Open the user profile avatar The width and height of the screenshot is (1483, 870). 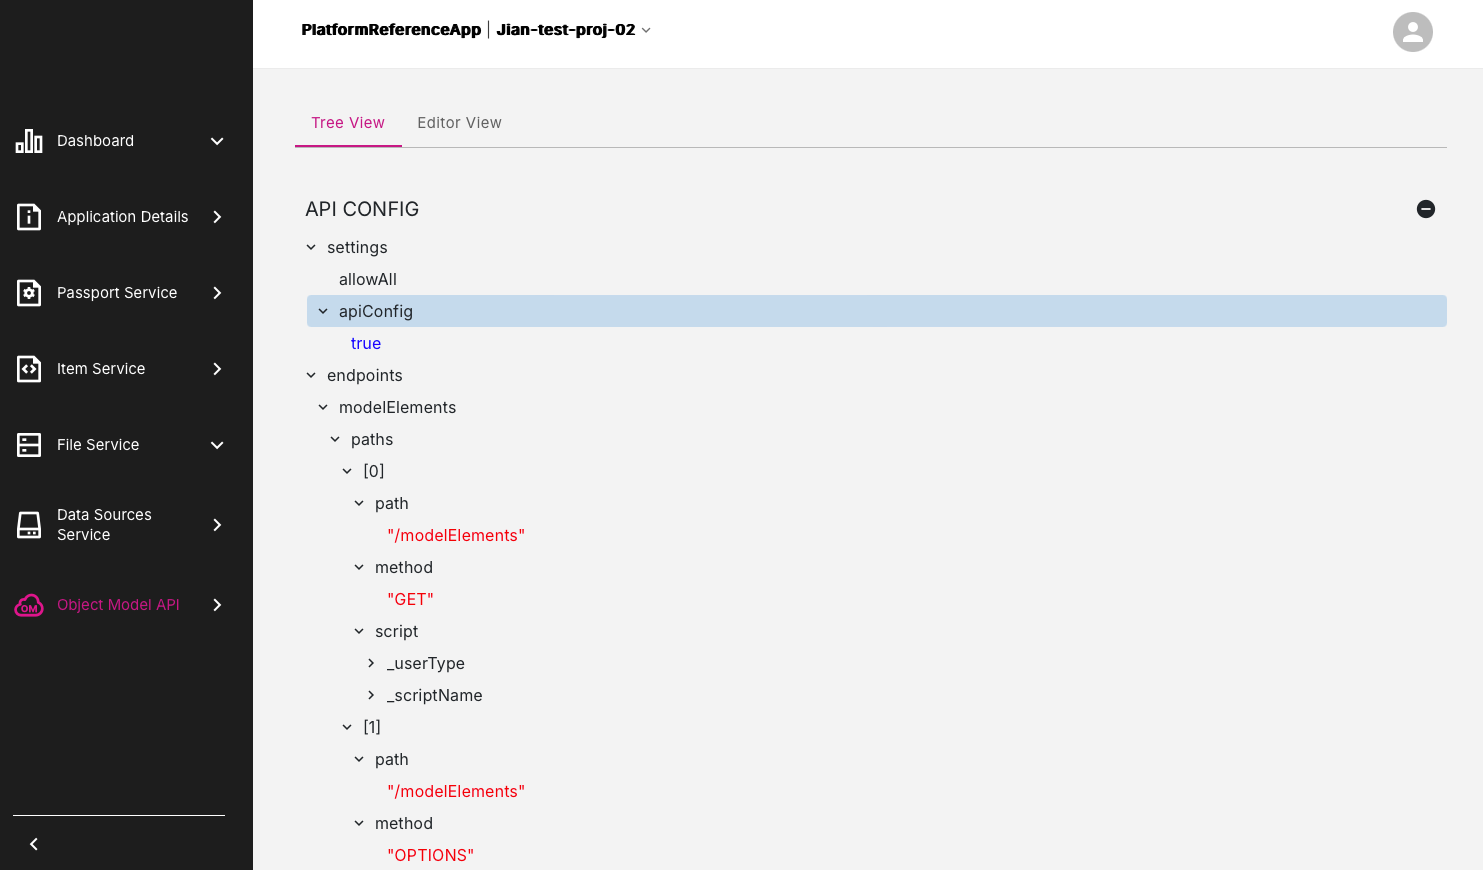click(1412, 32)
